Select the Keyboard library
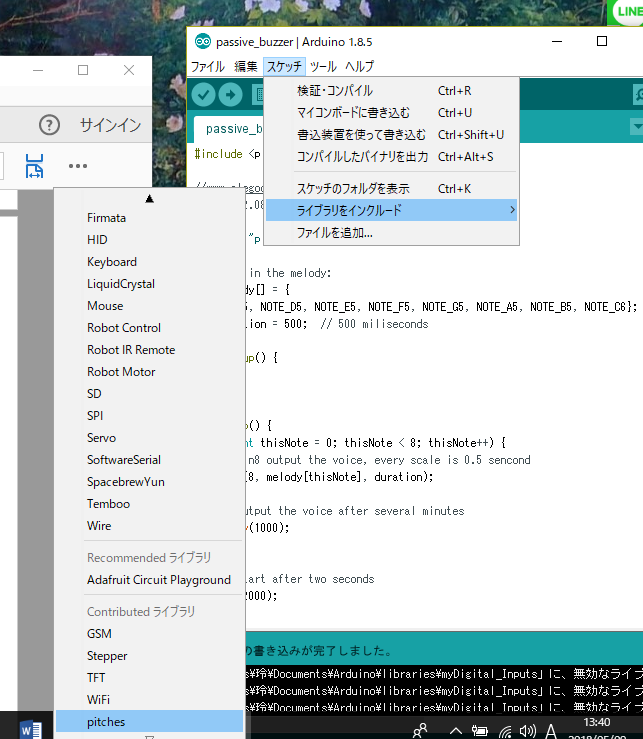This screenshot has height=739, width=643. click(x=149, y=262)
